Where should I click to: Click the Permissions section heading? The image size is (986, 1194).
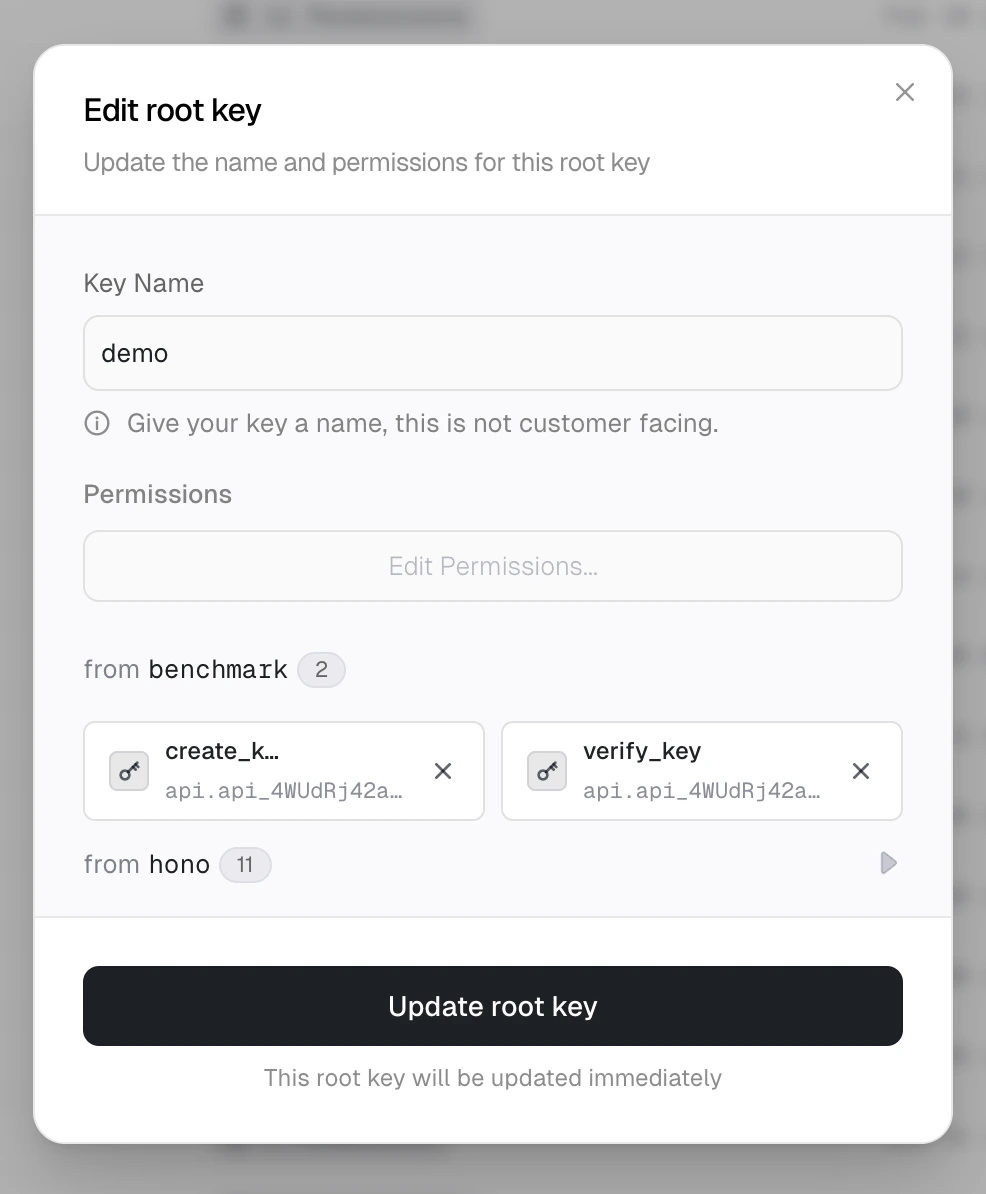tap(157, 493)
